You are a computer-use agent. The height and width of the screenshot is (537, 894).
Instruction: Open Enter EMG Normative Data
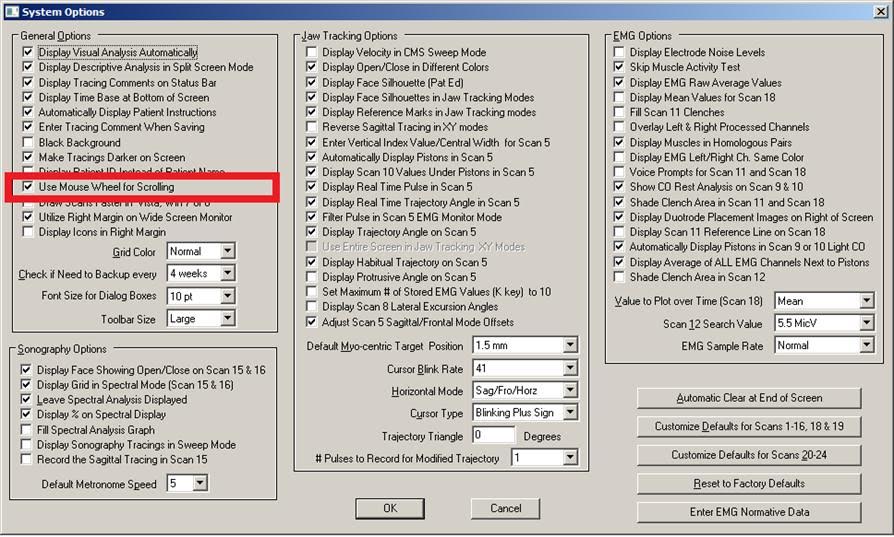749,512
